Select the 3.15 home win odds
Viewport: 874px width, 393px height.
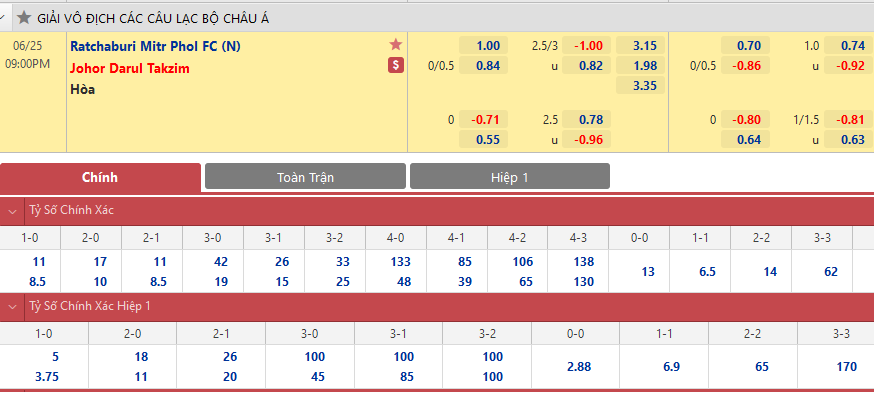[x=640, y=46]
